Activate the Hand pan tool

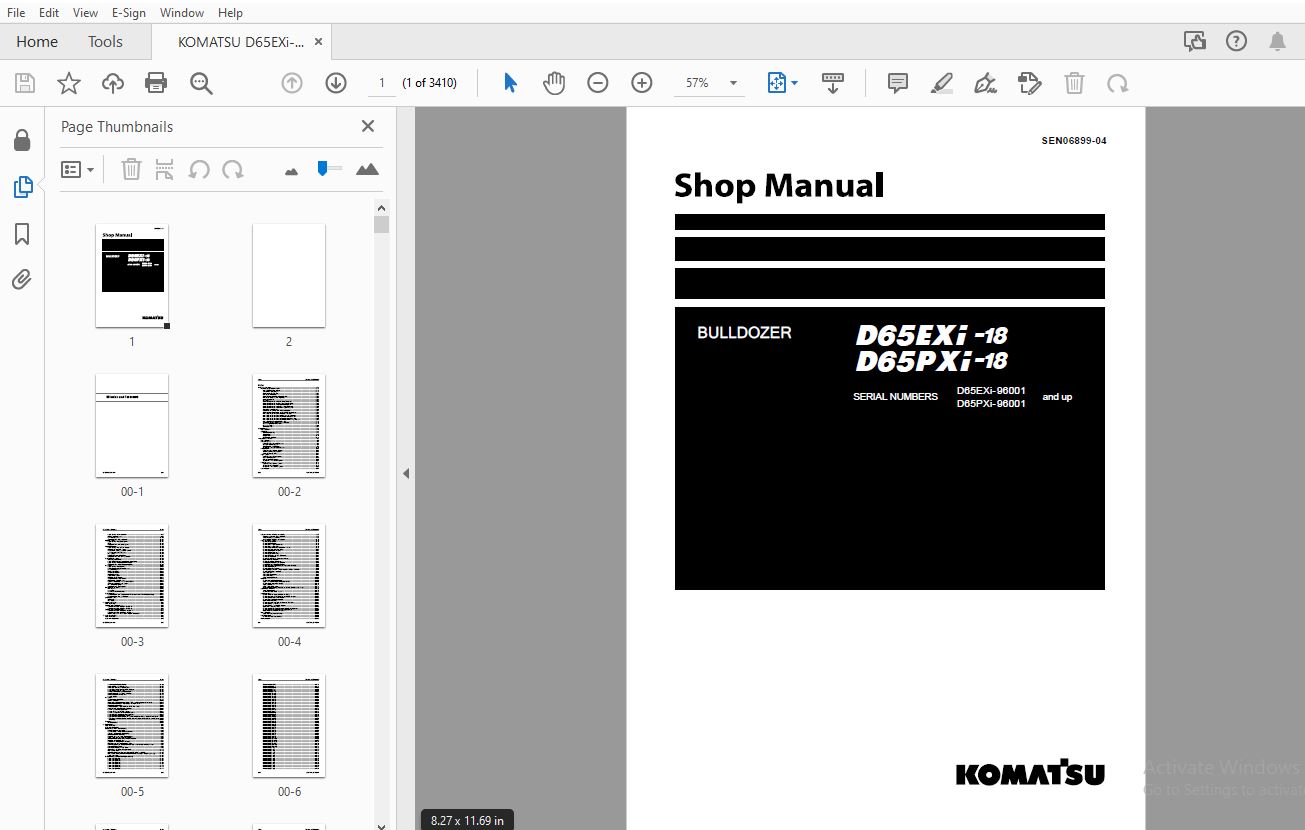click(x=554, y=83)
